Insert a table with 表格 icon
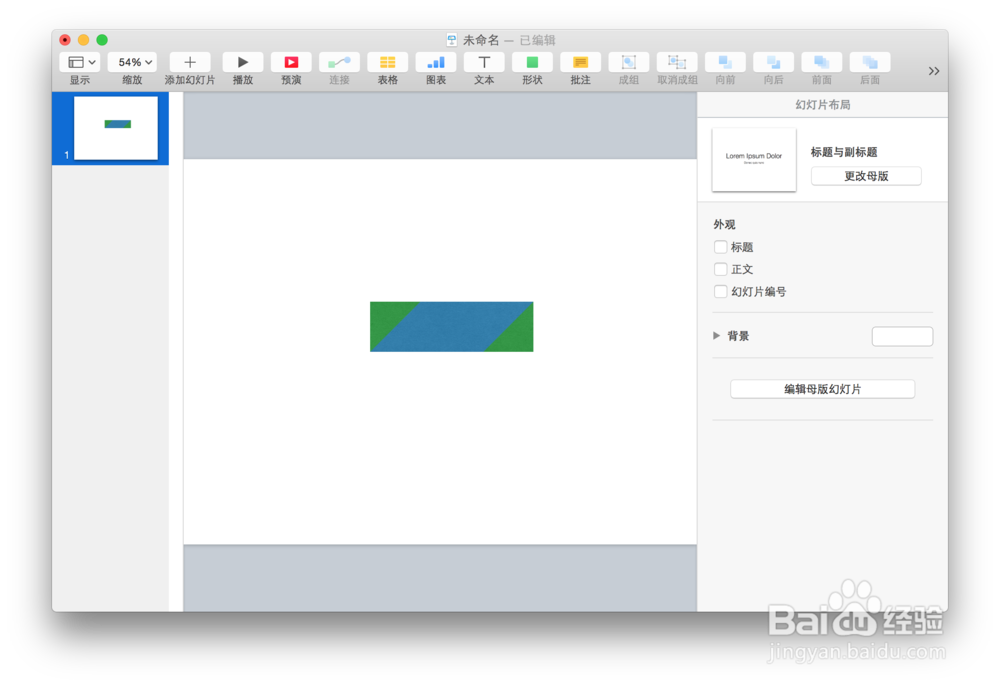 point(387,62)
